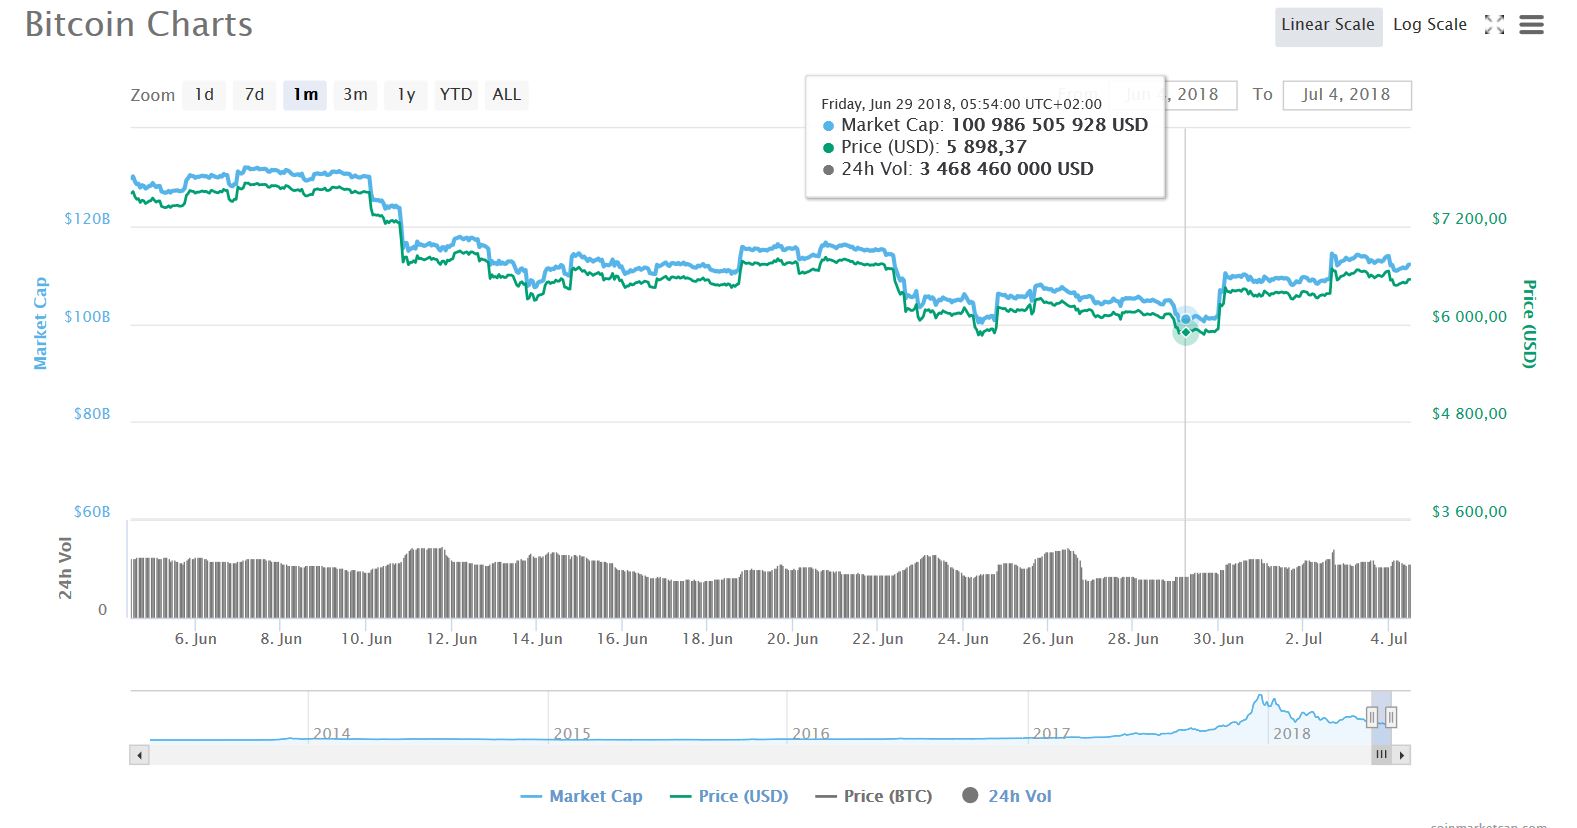Click the highlighted green Price data point

tap(1186, 332)
